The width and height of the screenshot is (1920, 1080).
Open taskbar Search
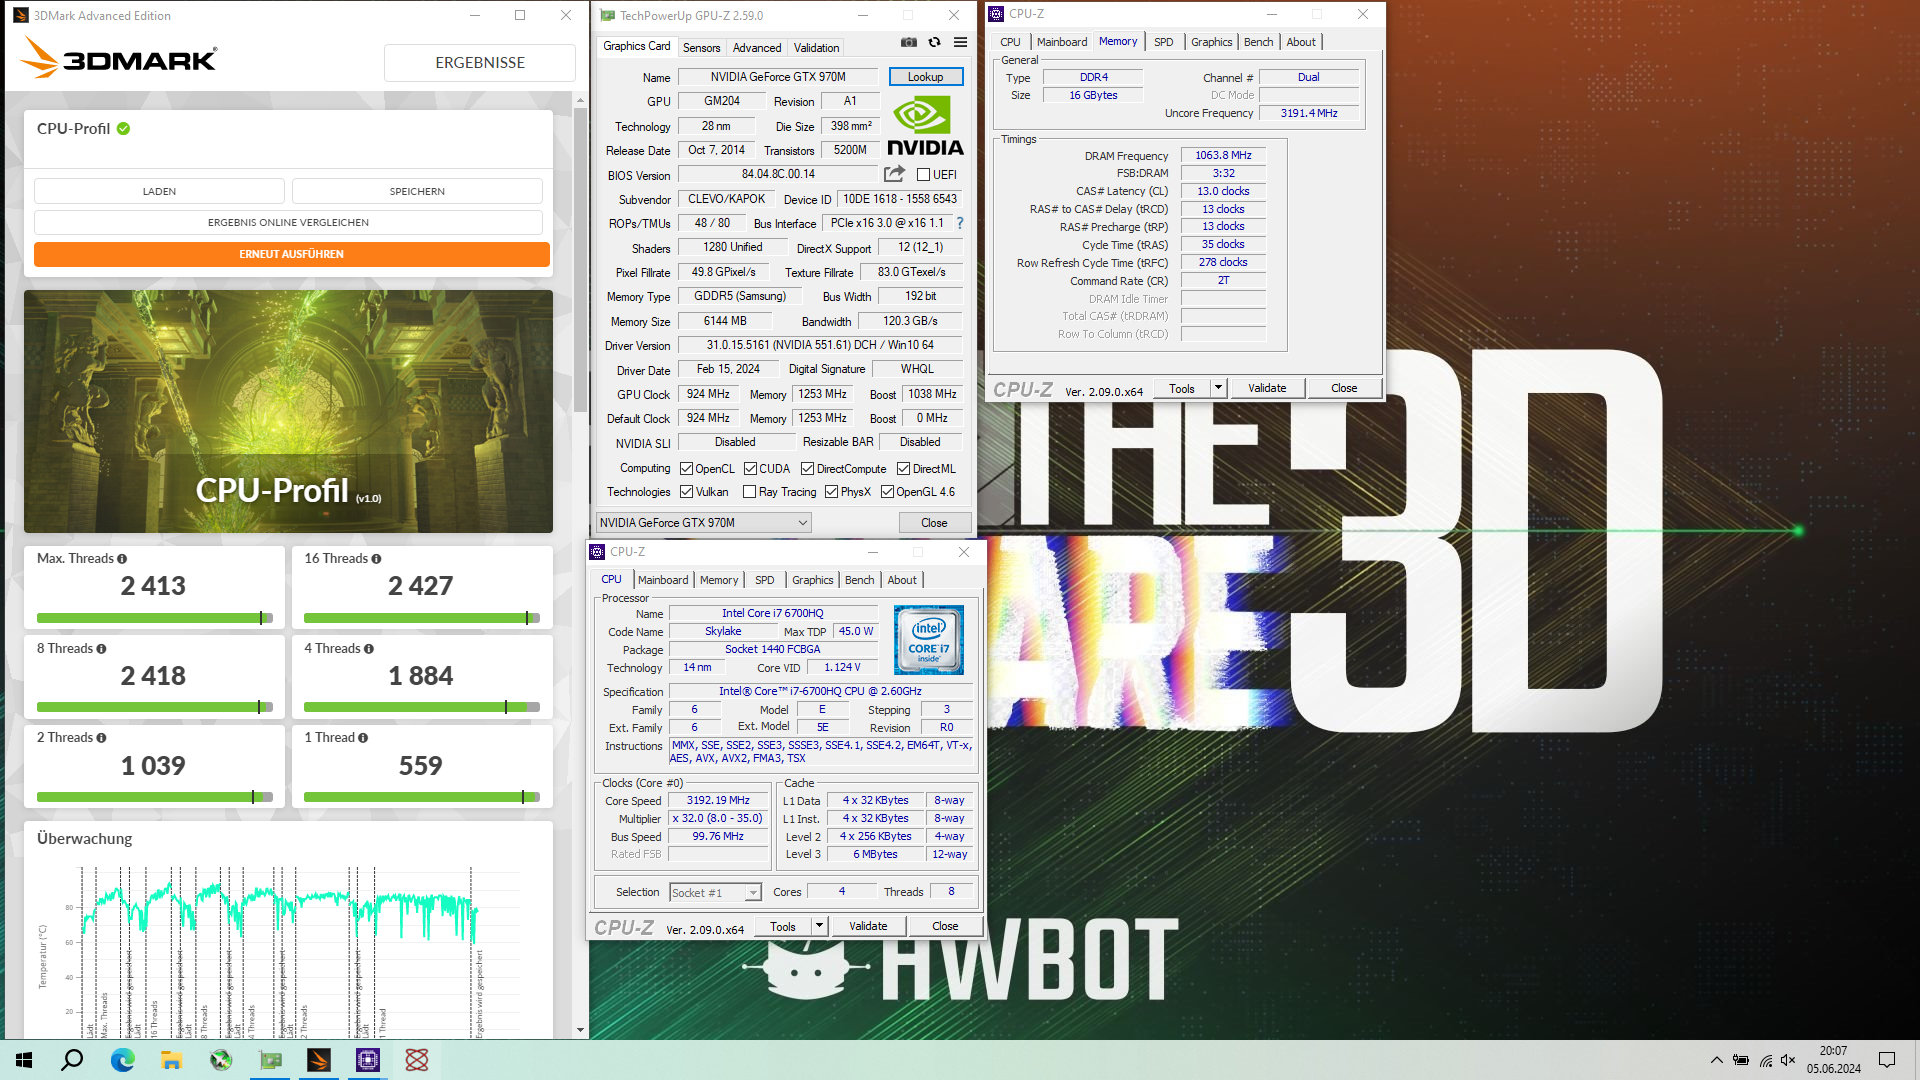pyautogui.click(x=72, y=1060)
